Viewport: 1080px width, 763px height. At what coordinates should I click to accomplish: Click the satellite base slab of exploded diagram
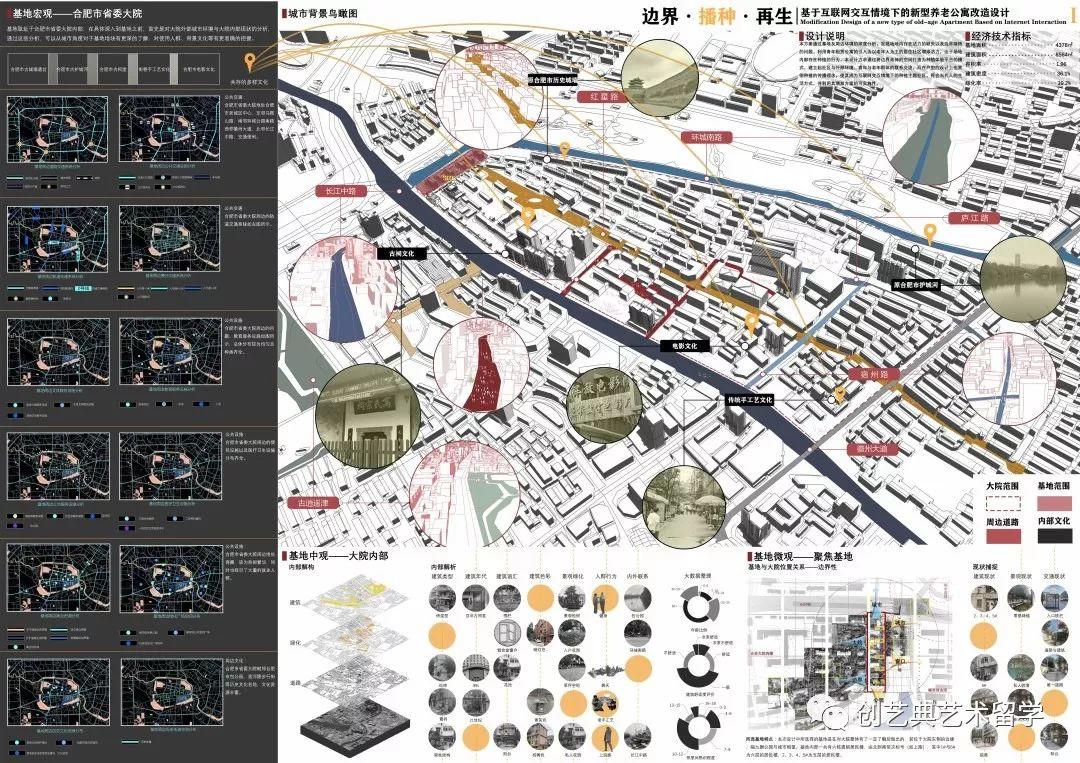pos(353,727)
